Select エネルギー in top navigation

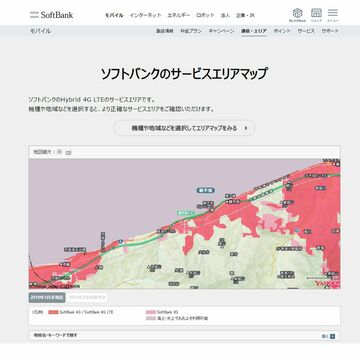click(179, 15)
